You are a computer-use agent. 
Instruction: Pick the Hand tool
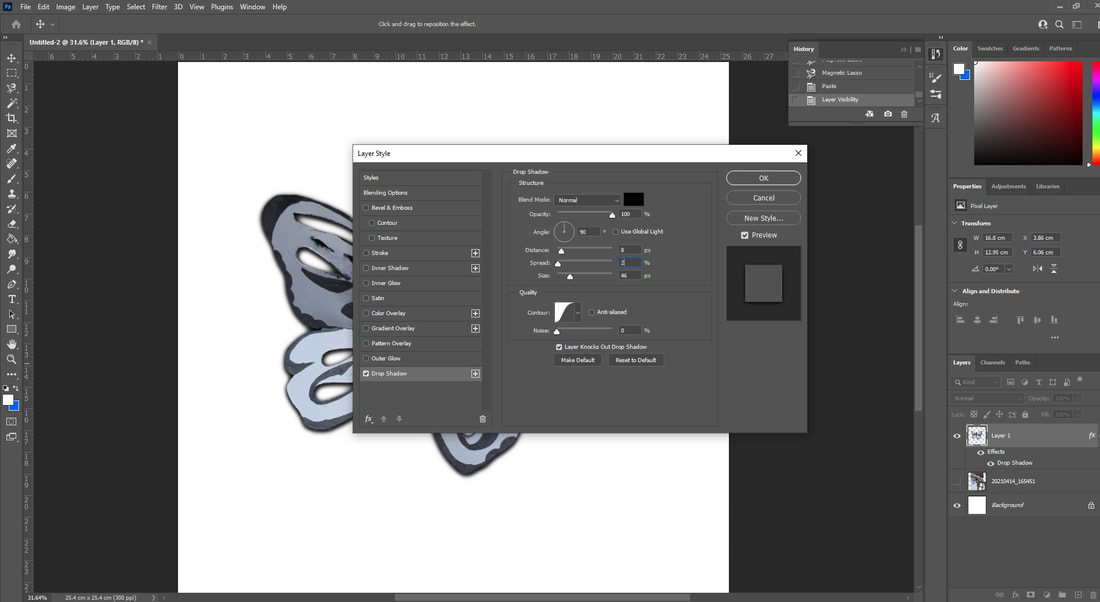click(12, 344)
